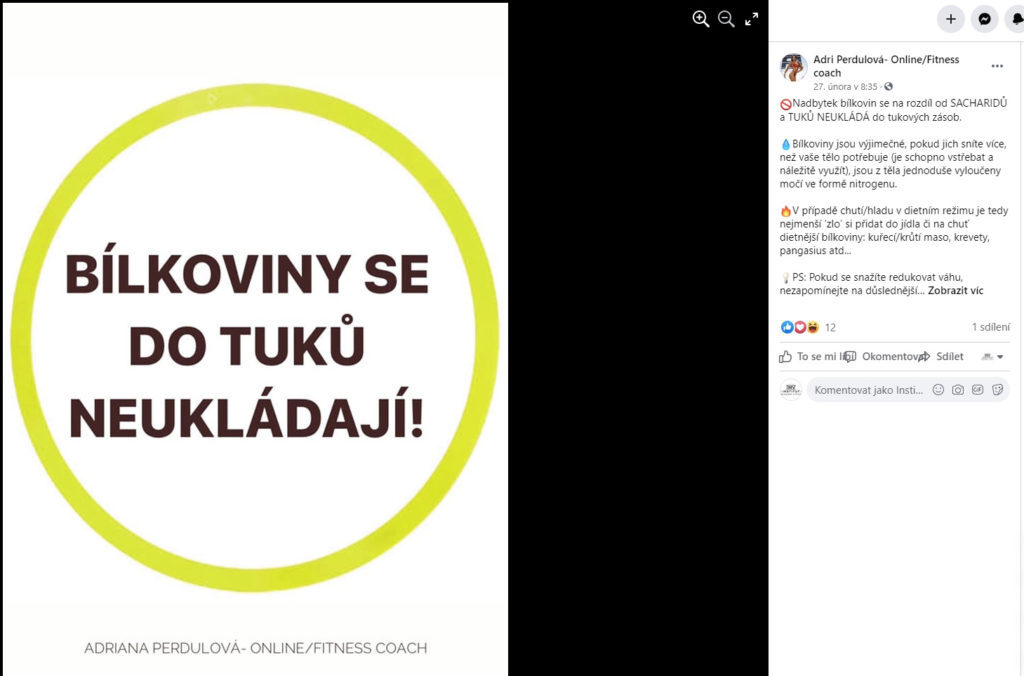Open post options three-dot menu
This screenshot has height=676, width=1024.
[x=997, y=66]
